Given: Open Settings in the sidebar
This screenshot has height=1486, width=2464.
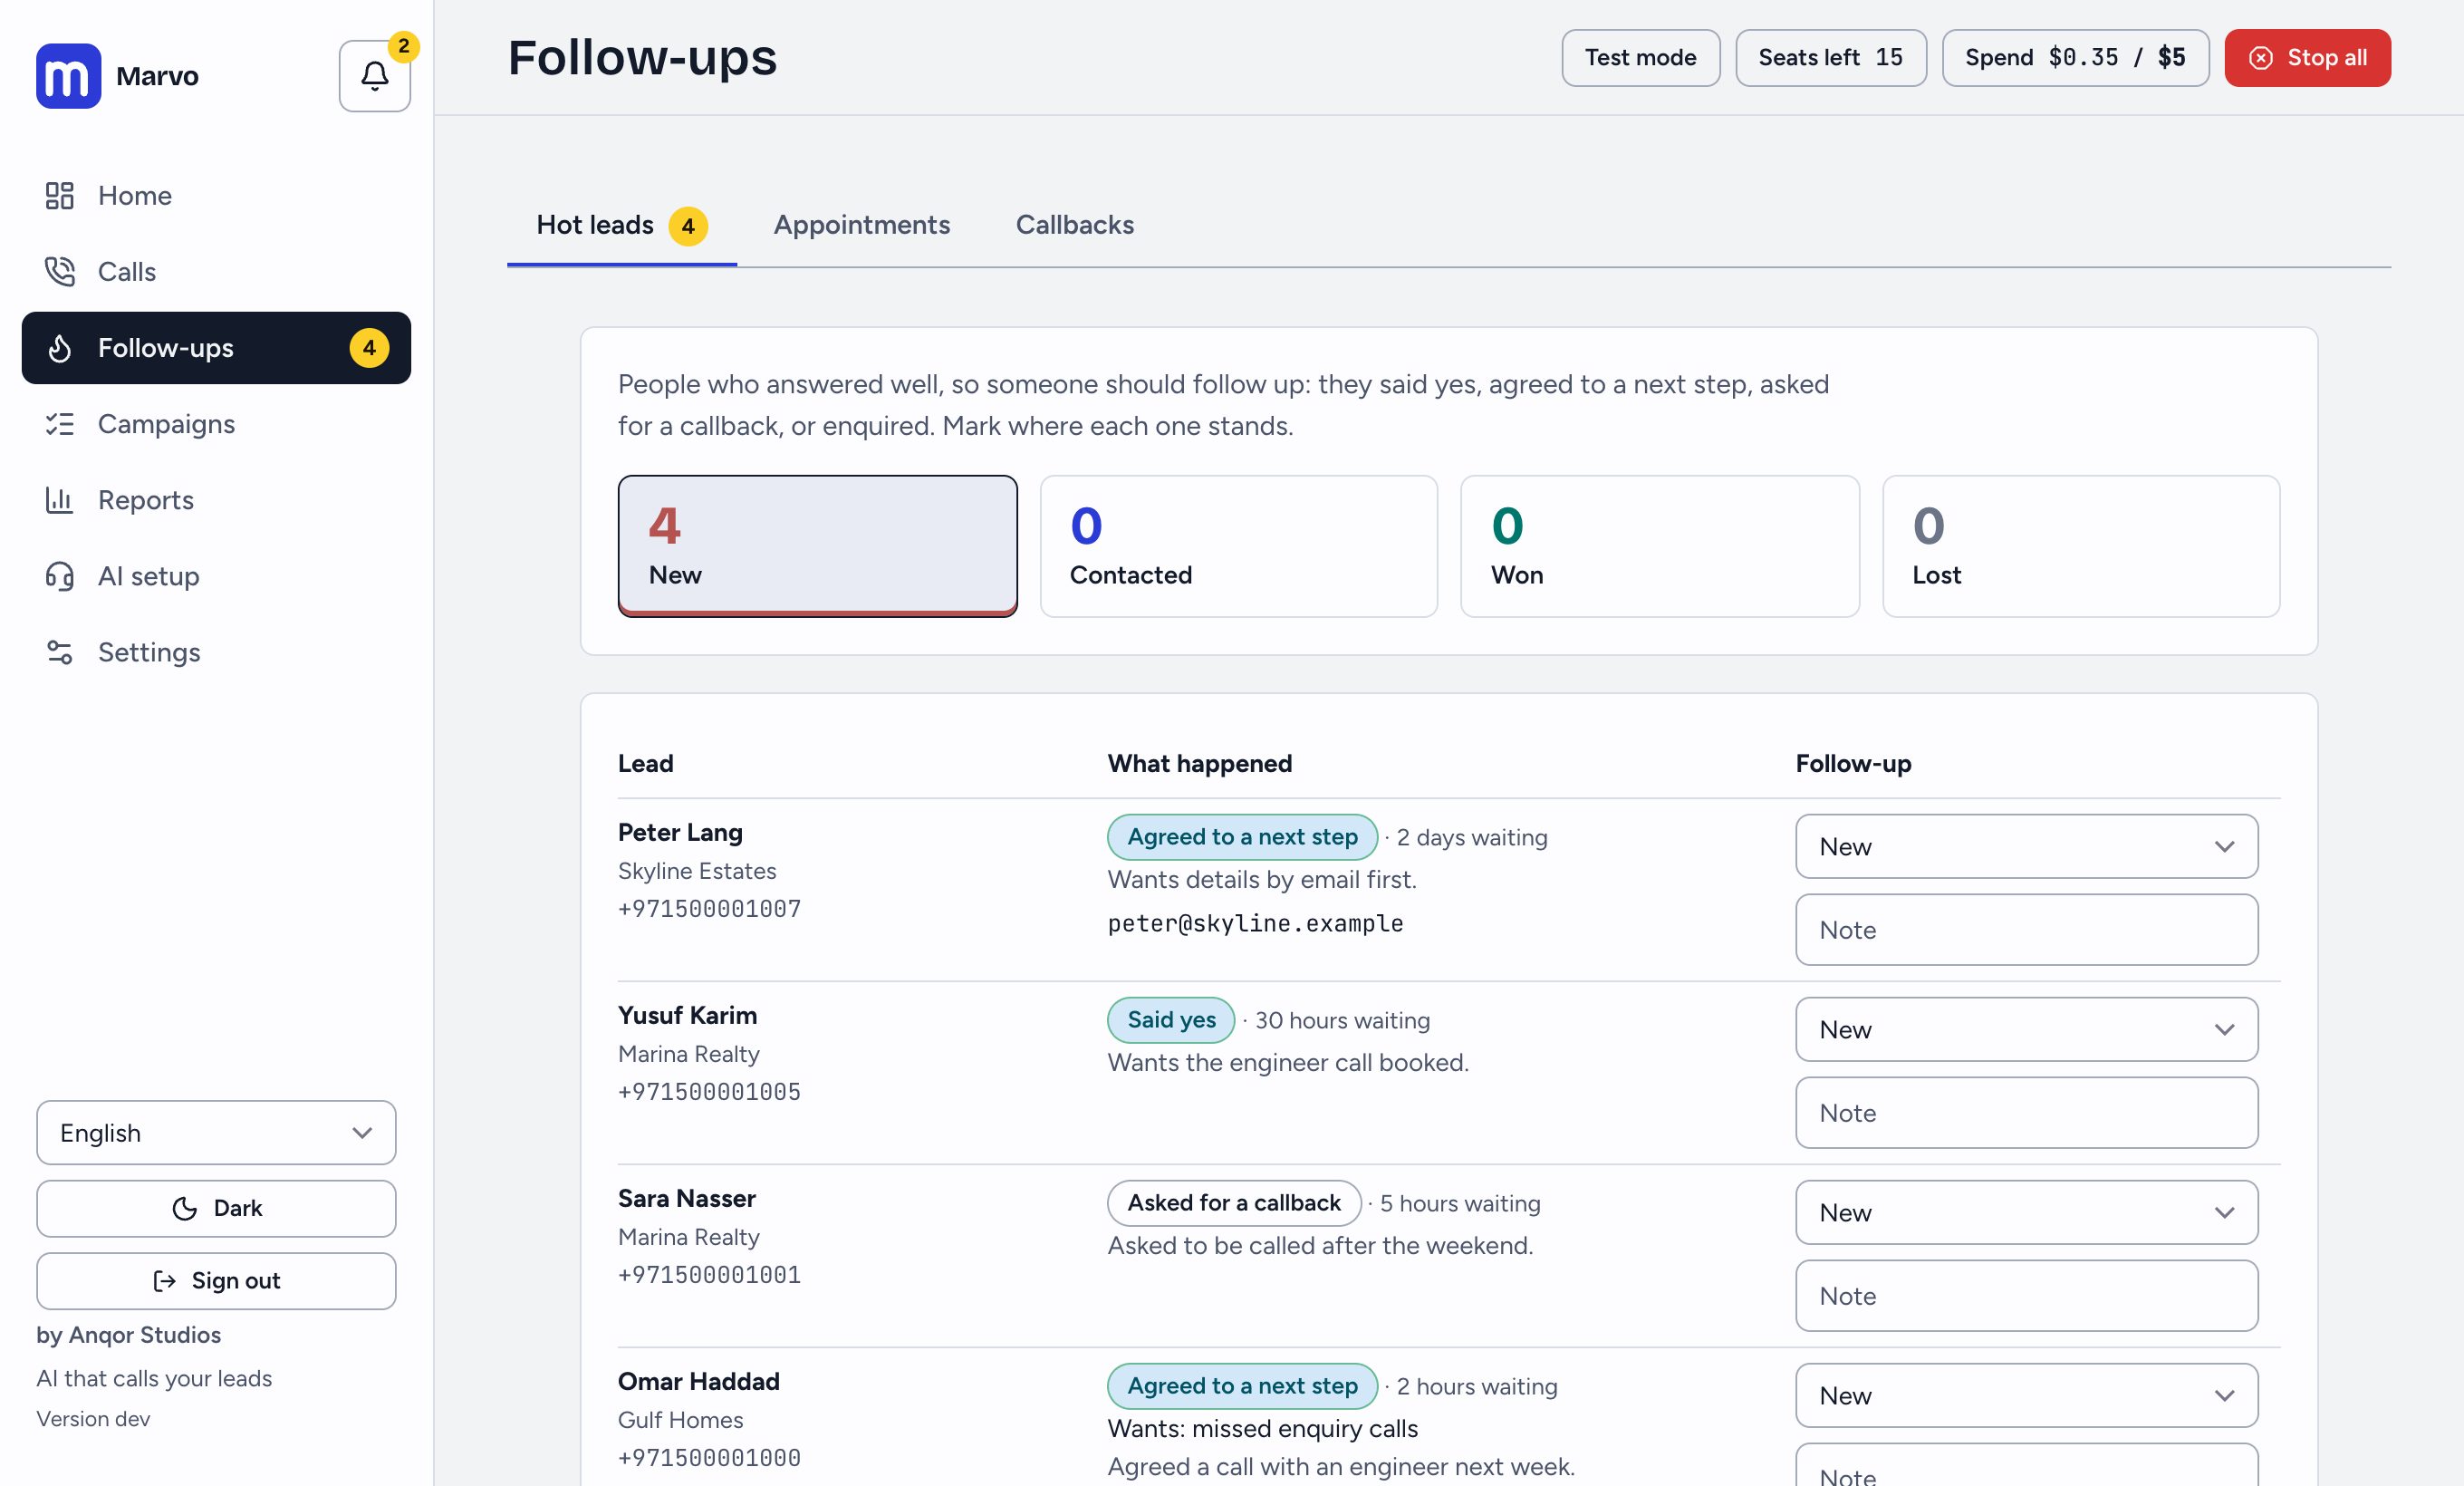Looking at the screenshot, I should click(216, 652).
